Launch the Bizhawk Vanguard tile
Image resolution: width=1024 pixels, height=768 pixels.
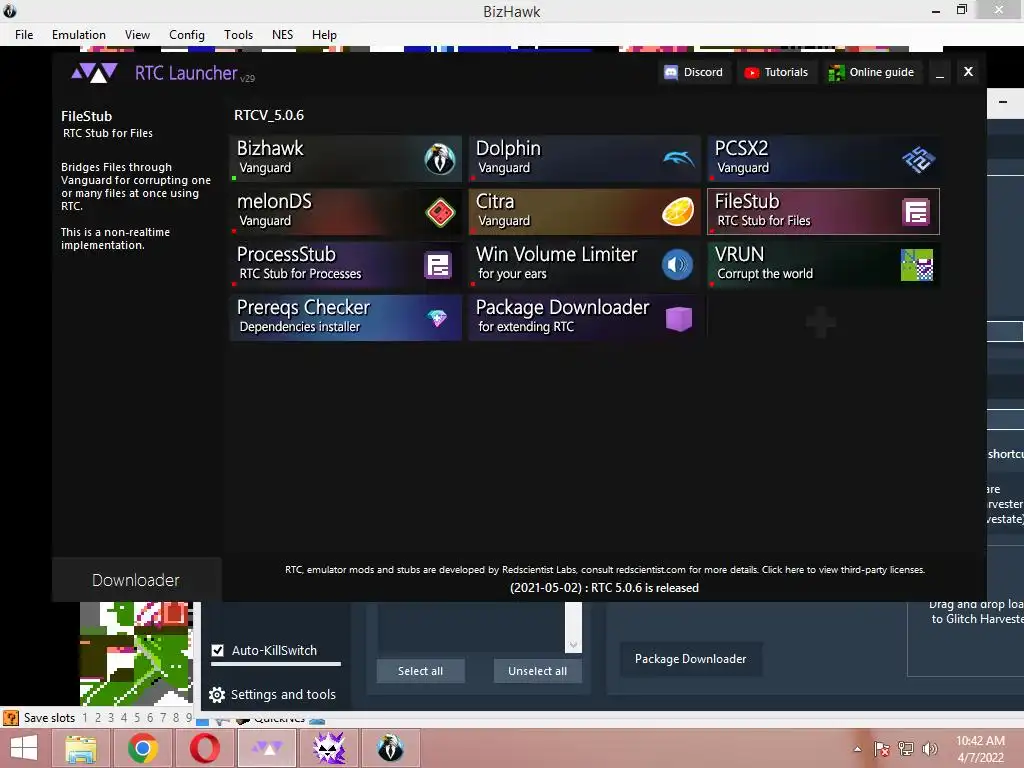pos(345,159)
